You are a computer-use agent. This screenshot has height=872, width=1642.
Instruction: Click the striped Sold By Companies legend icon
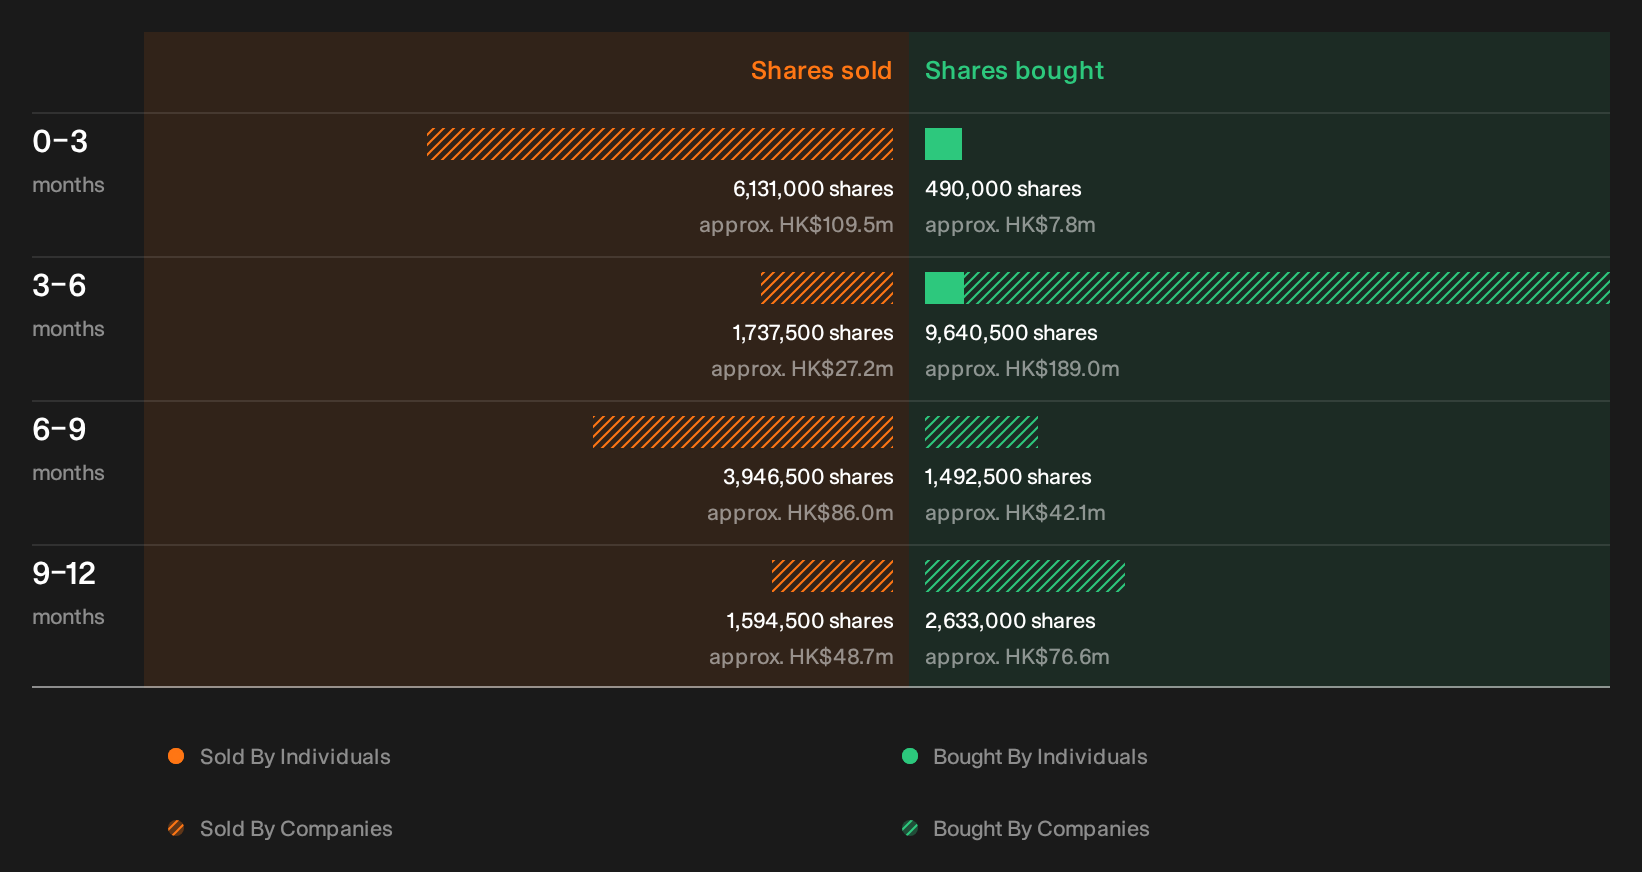[x=176, y=828]
